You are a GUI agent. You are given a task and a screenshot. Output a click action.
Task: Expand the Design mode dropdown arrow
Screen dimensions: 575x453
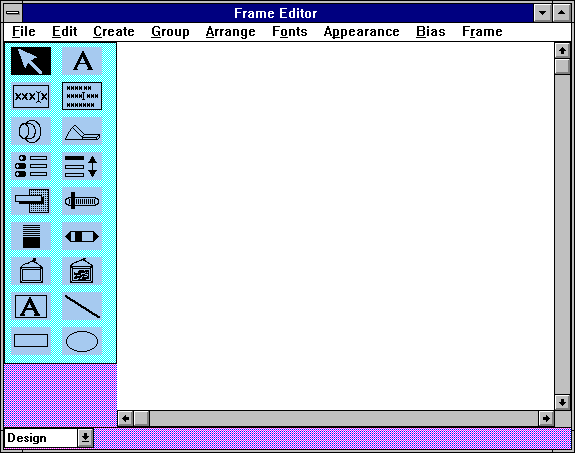(x=85, y=438)
